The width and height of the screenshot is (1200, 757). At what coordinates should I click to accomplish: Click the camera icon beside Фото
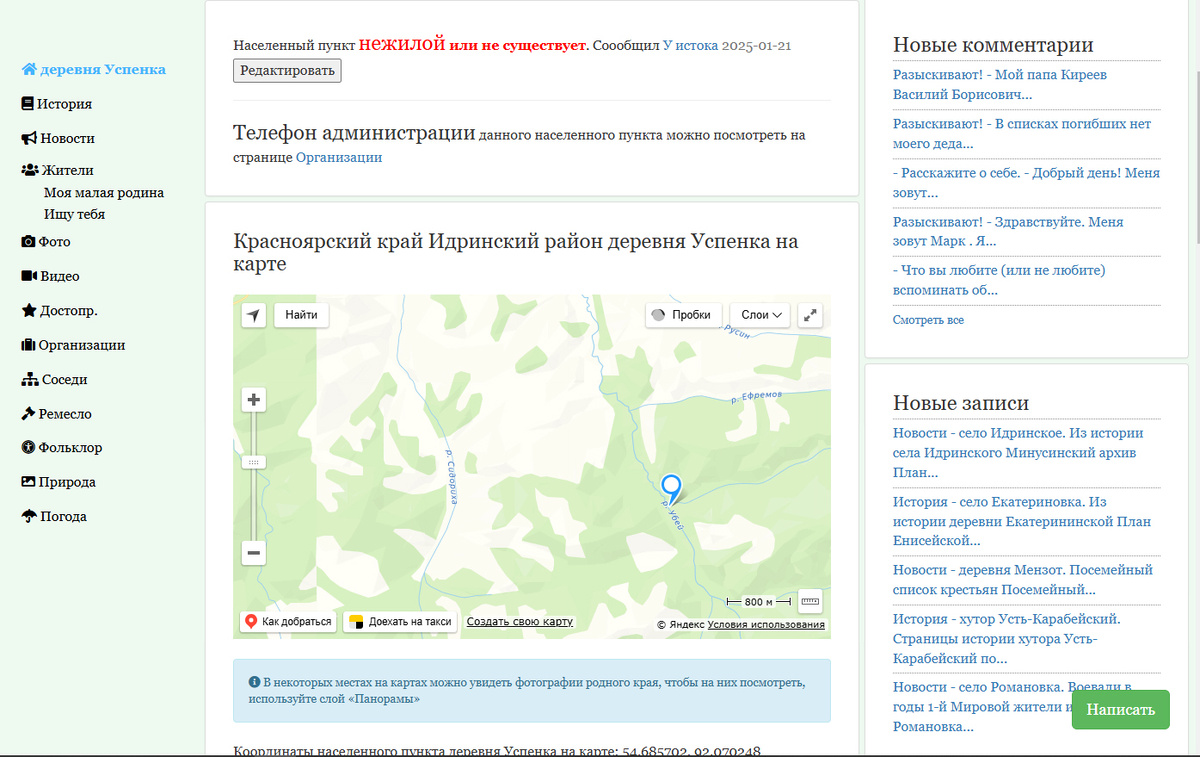28,242
